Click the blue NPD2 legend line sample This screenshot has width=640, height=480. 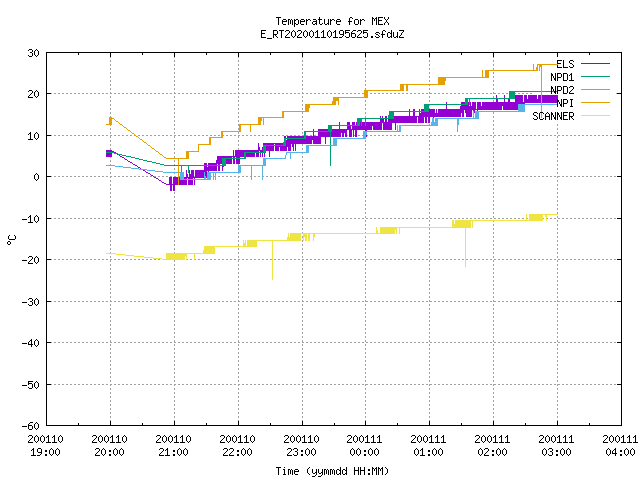pos(595,89)
